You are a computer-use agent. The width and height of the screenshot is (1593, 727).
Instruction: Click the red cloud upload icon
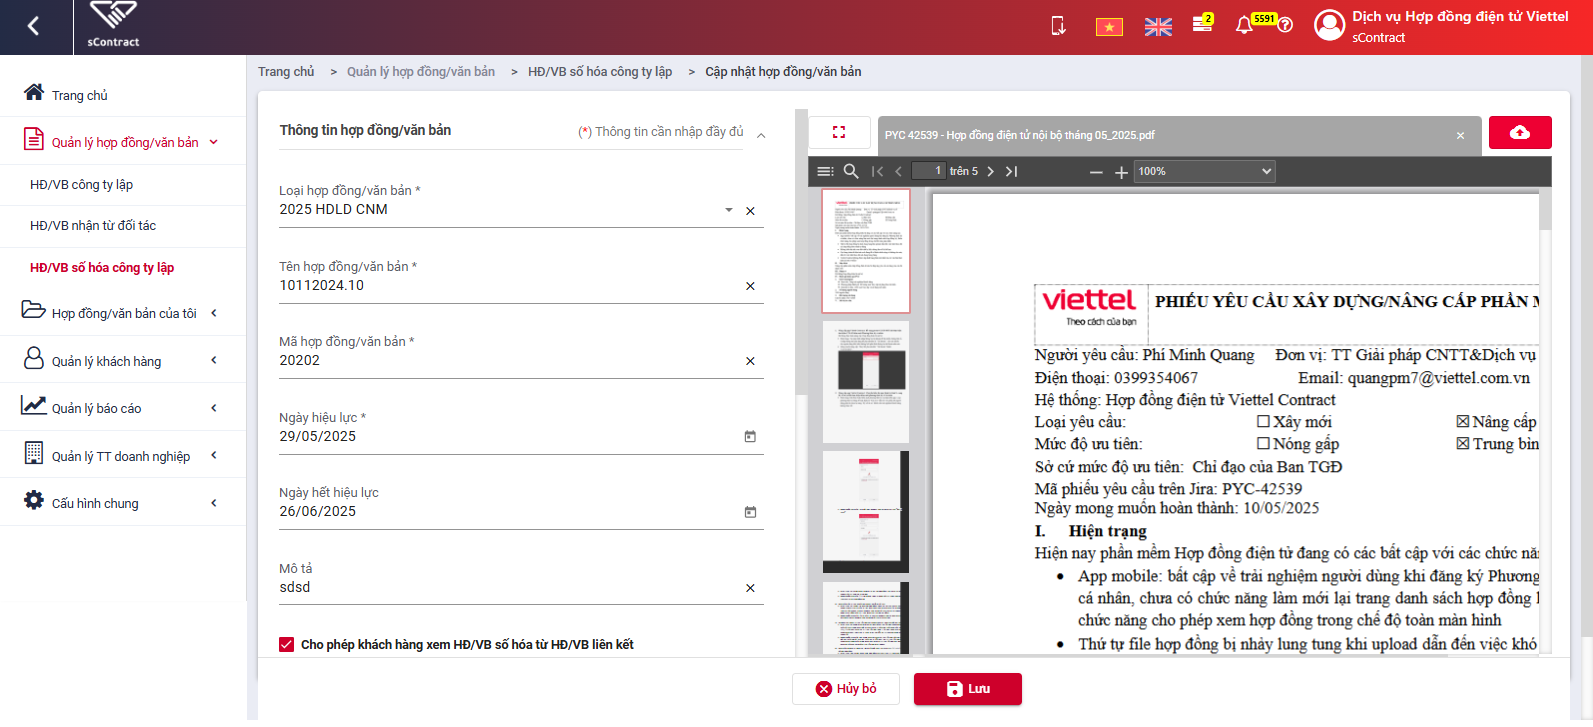click(1519, 133)
